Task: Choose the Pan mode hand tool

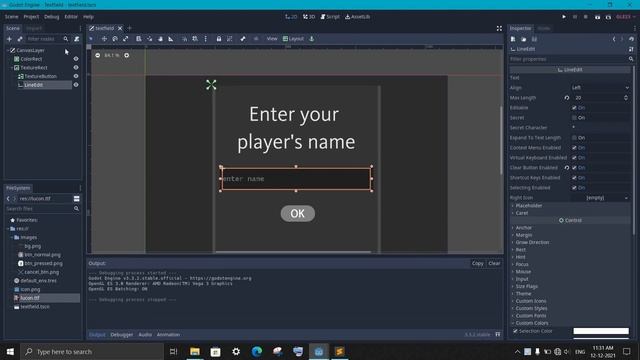Action: coord(160,39)
